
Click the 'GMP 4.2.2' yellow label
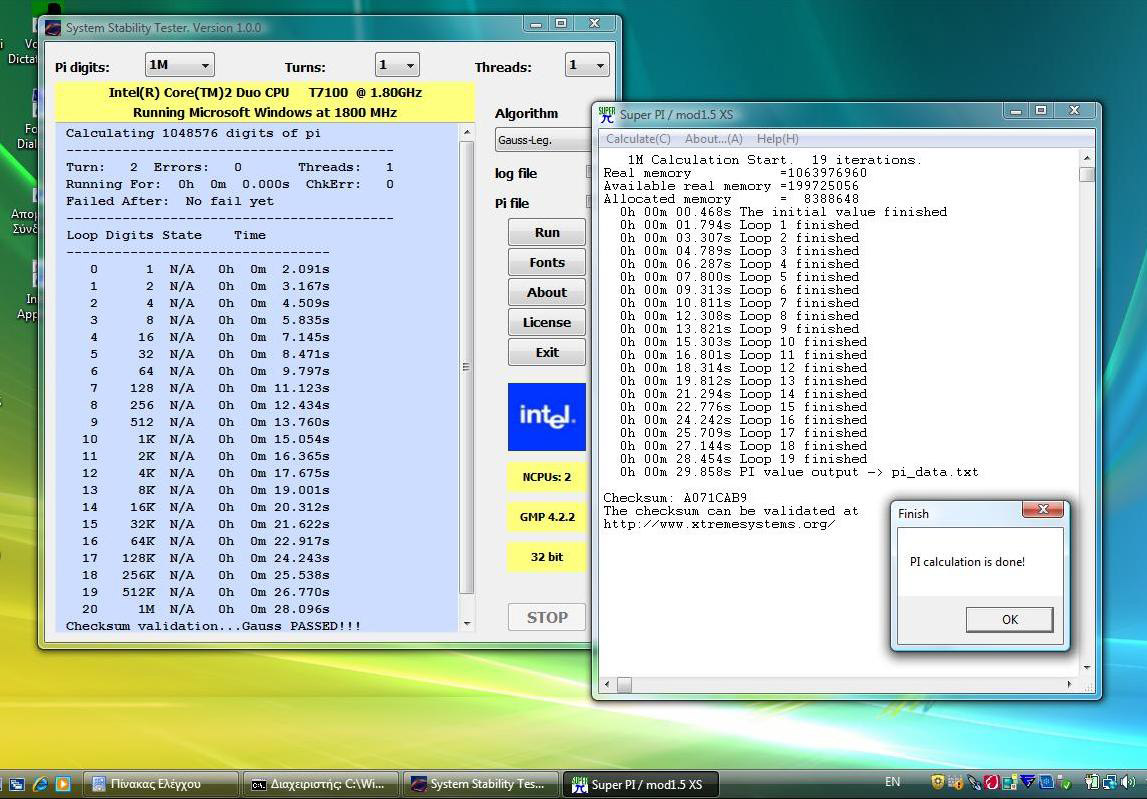(547, 517)
